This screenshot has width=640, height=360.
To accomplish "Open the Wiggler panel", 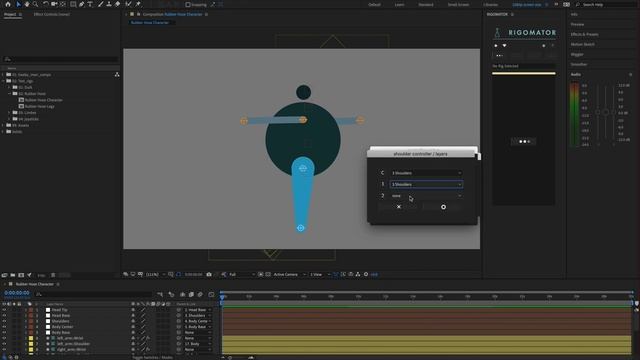I will [x=577, y=54].
